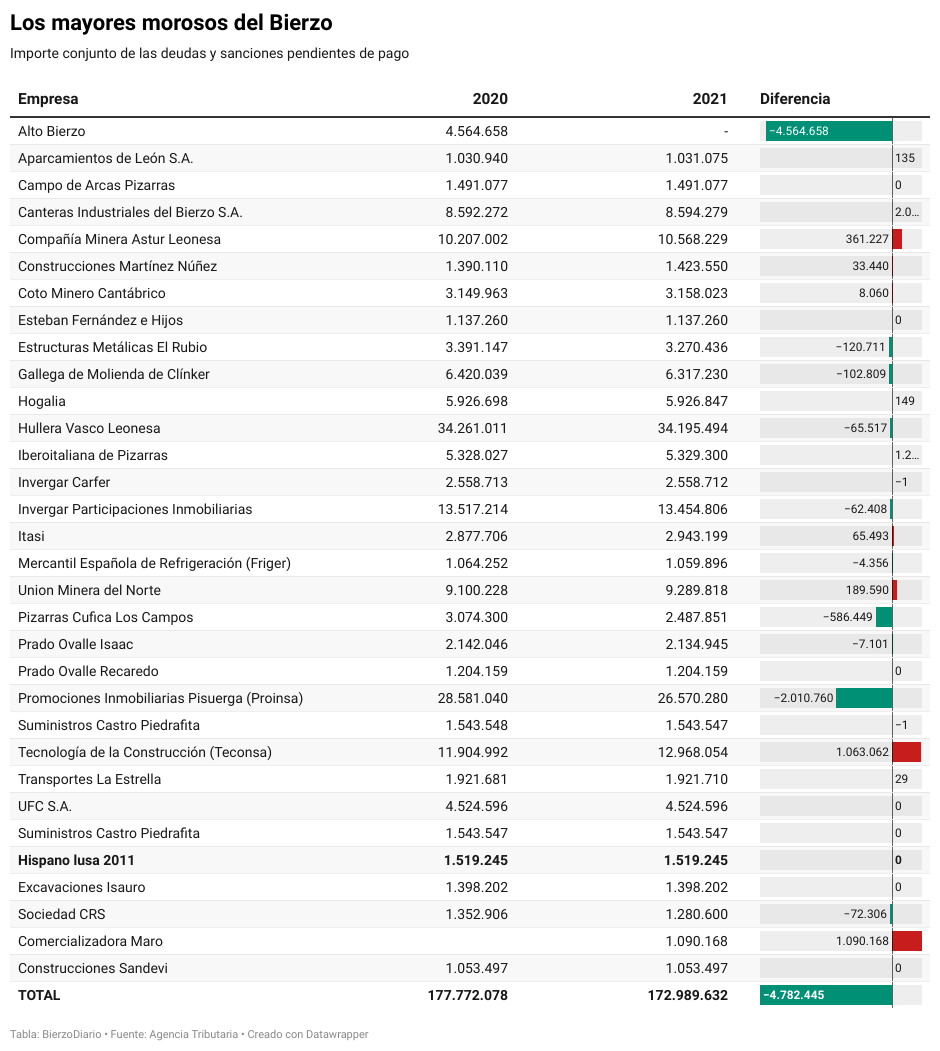Select the total 2021 value 172.989.632

click(x=688, y=995)
